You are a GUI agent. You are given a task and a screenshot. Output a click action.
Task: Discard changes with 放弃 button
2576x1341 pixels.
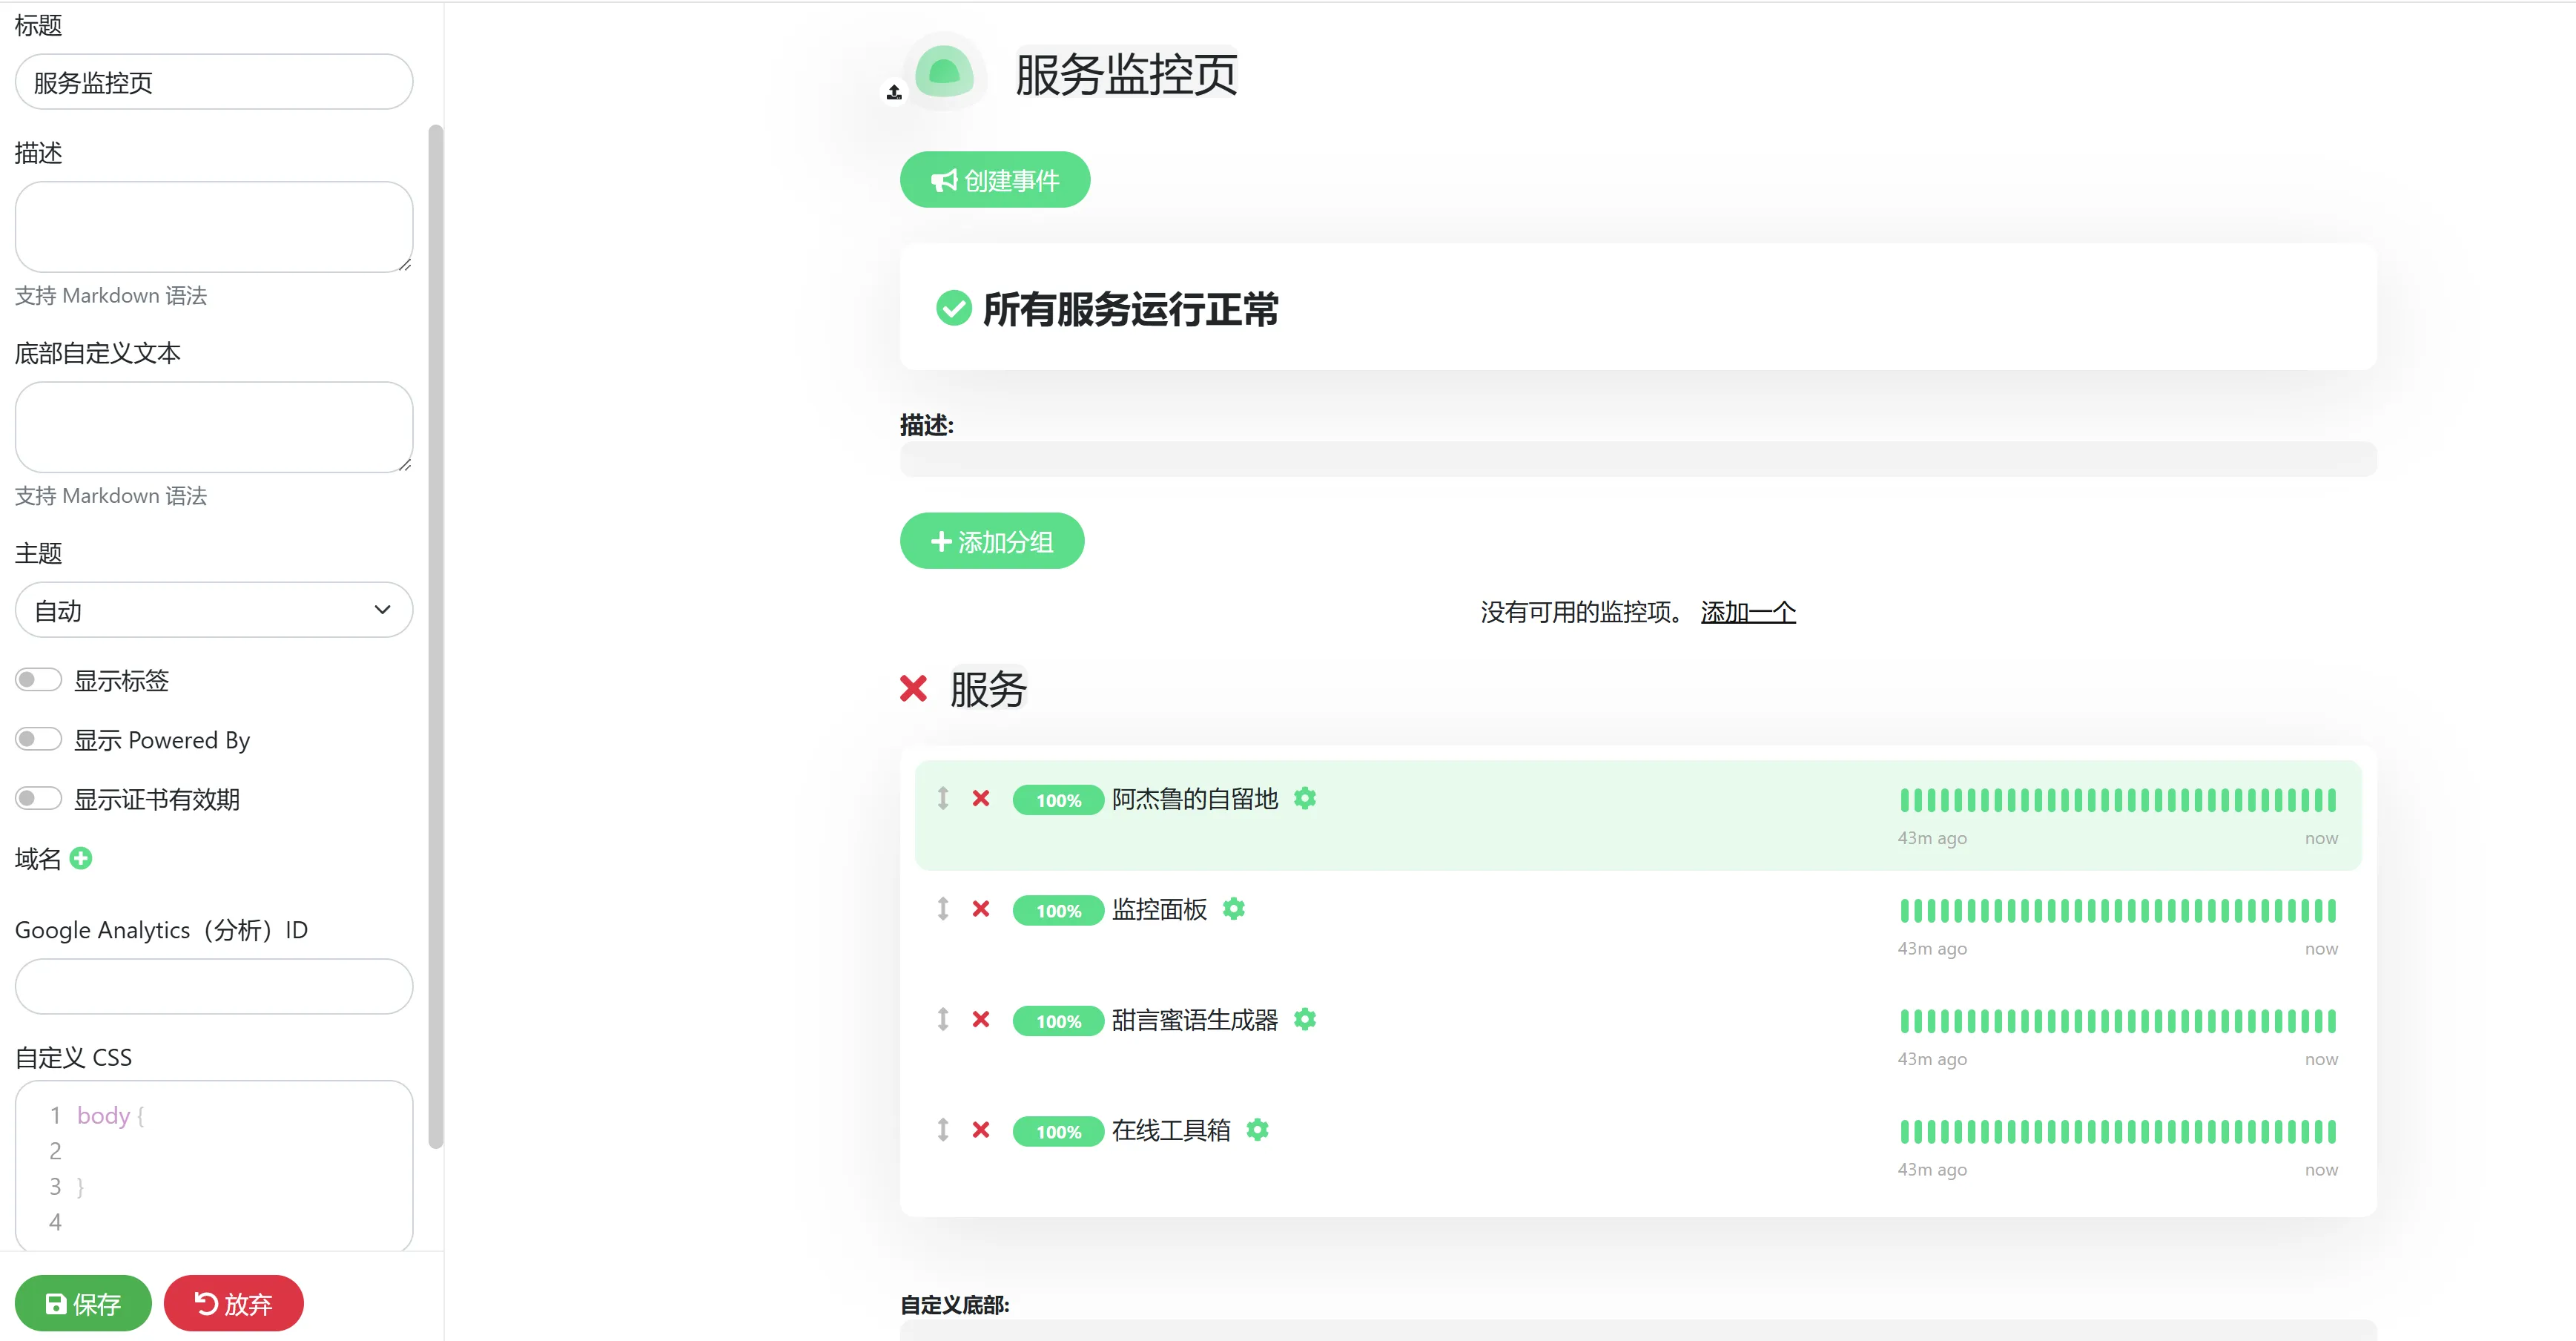click(233, 1303)
